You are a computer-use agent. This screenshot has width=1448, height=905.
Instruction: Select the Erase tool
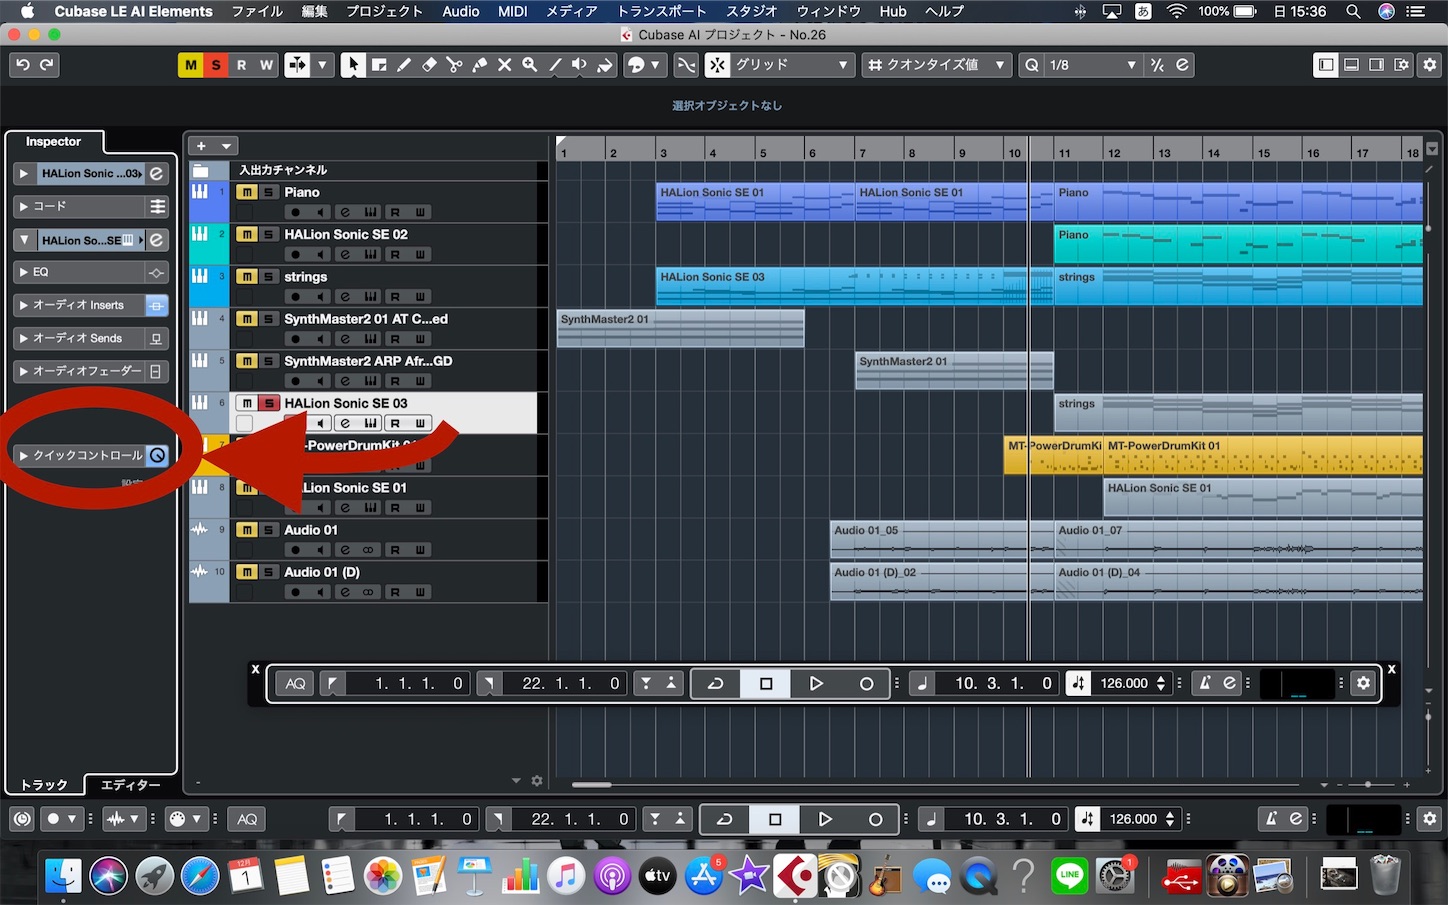point(429,65)
